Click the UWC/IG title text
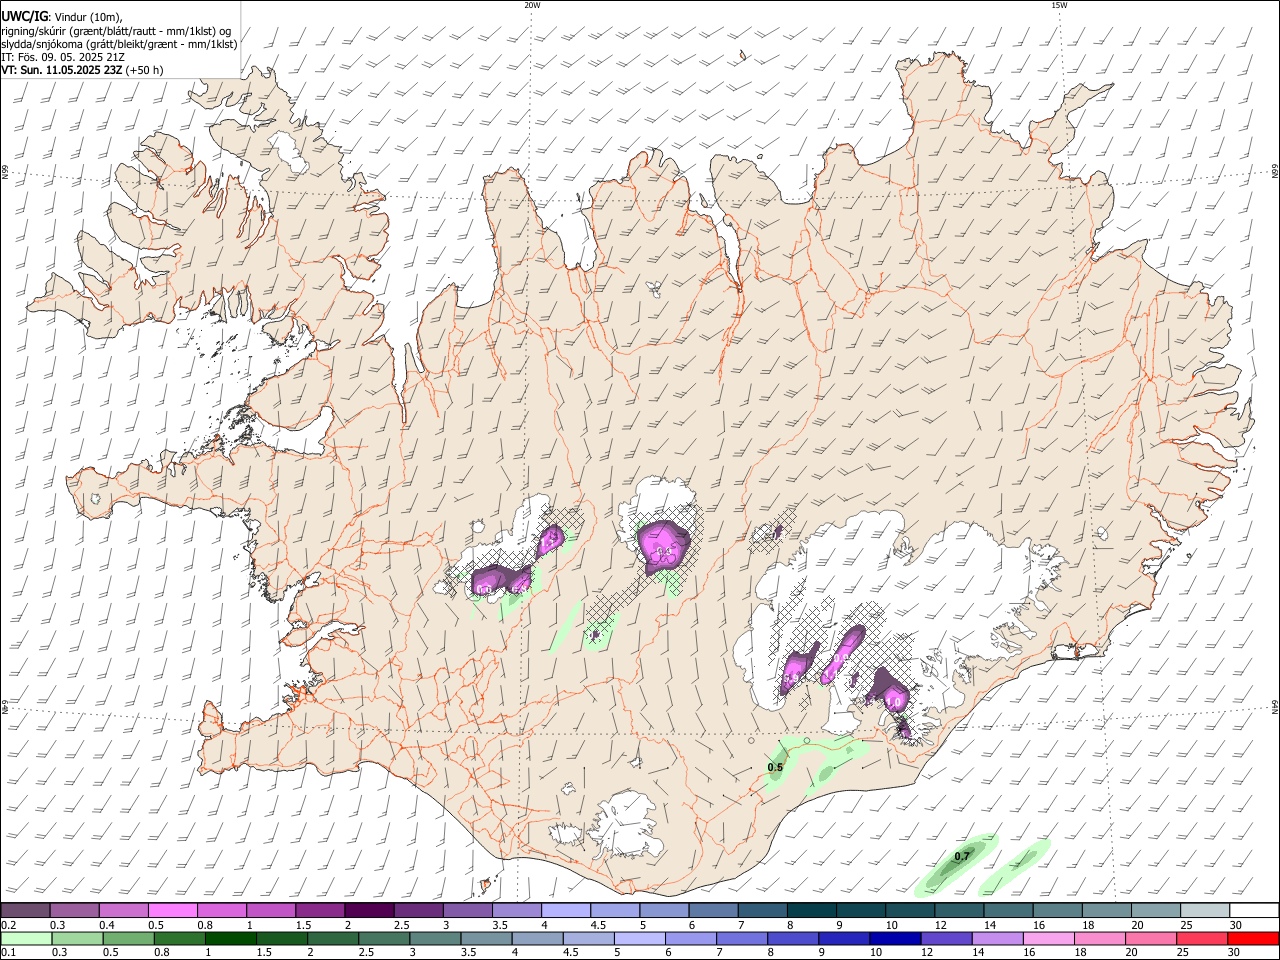The image size is (1280, 960). pos(24,17)
